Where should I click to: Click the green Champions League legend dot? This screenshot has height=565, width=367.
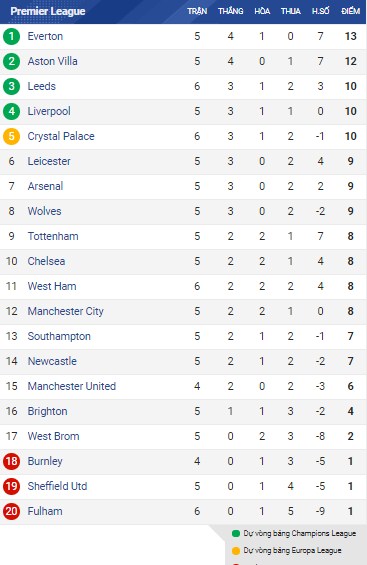[236, 534]
